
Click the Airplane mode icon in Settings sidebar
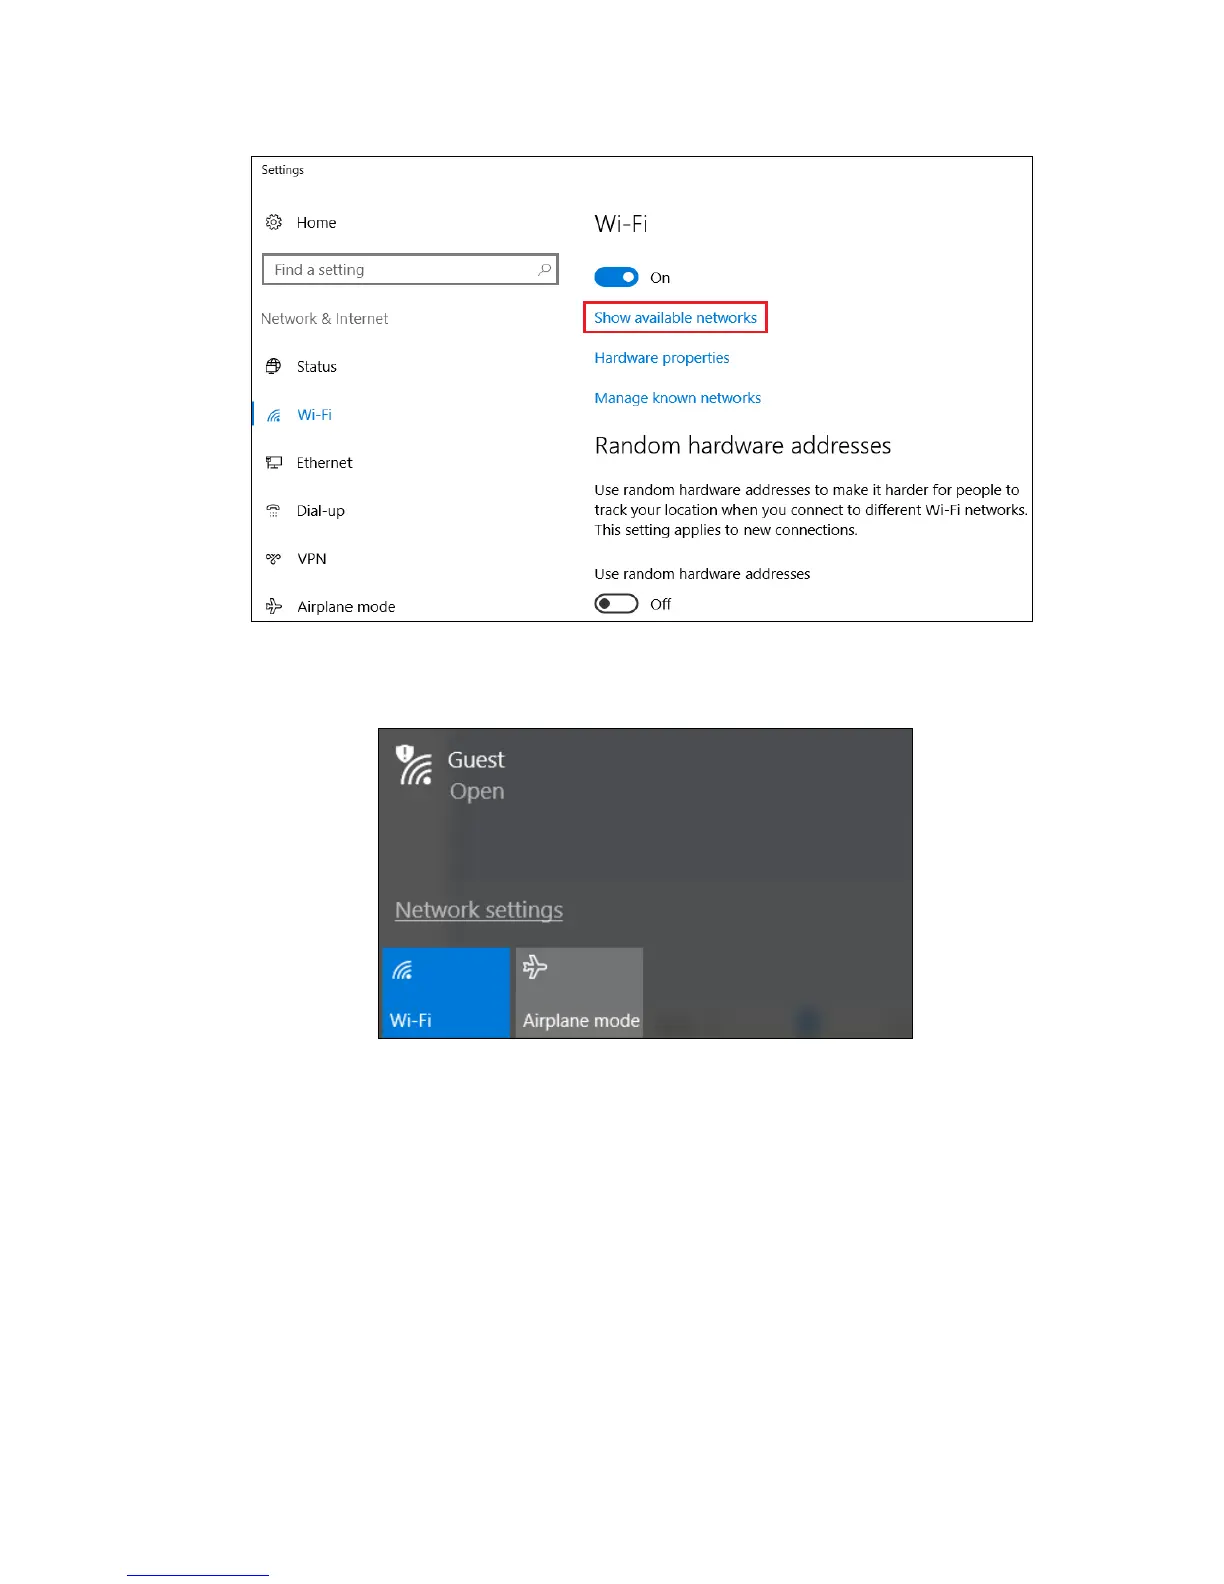pos(274,606)
